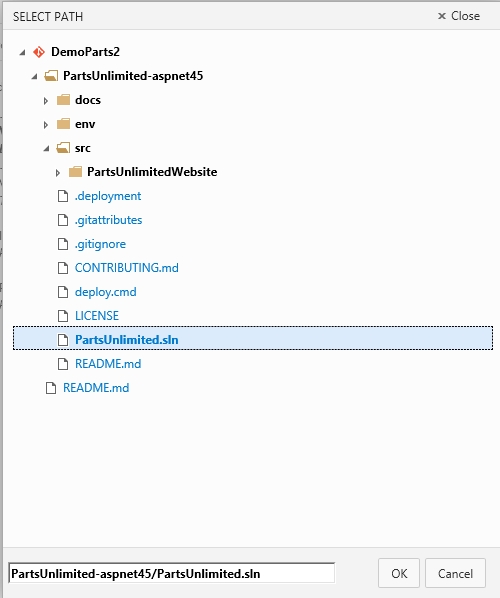Select the CONTRIBUTING.md file
This screenshot has width=500, height=598.
click(127, 268)
